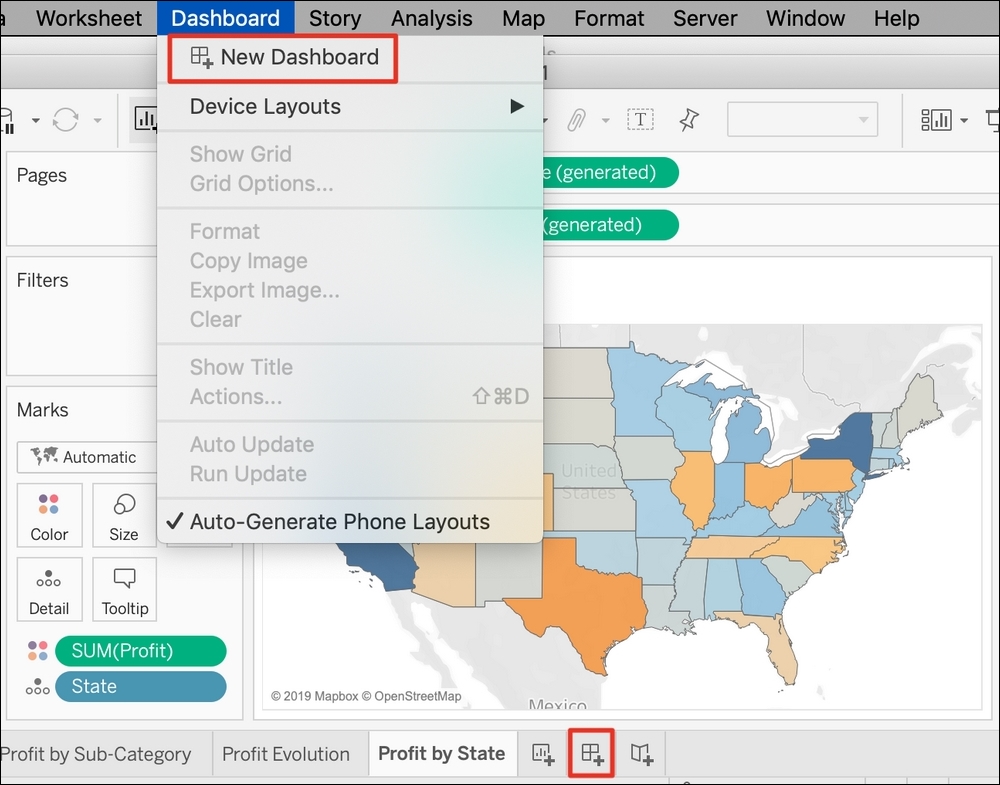1000x785 pixels.
Task: Toggle Show Title in the Dashboard menu
Action: [240, 367]
